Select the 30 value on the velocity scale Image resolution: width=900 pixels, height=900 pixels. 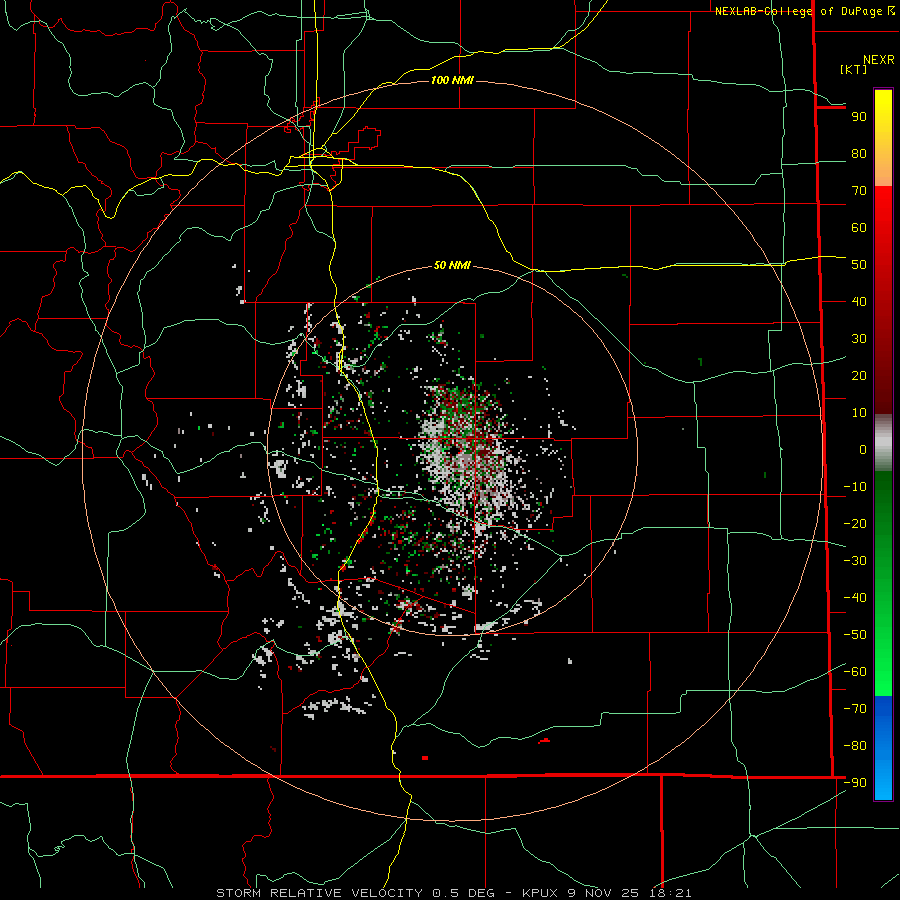pos(859,339)
